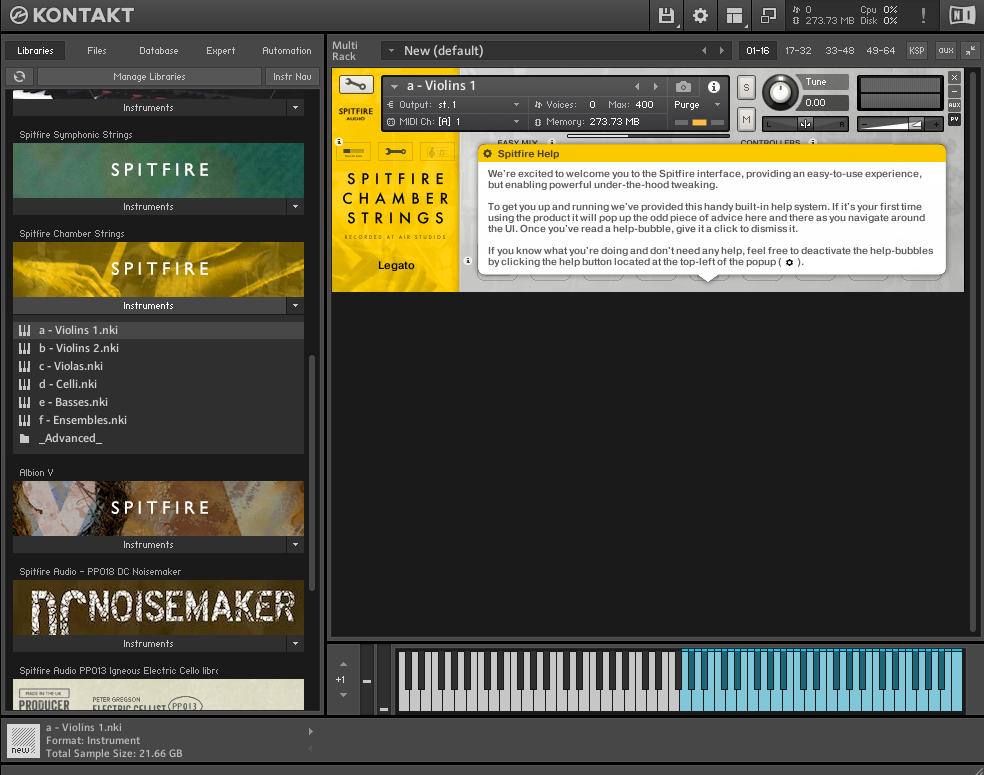The height and width of the screenshot is (775, 984).
Task: Click gear icon in Spitfire Help popup
Action: (x=488, y=154)
